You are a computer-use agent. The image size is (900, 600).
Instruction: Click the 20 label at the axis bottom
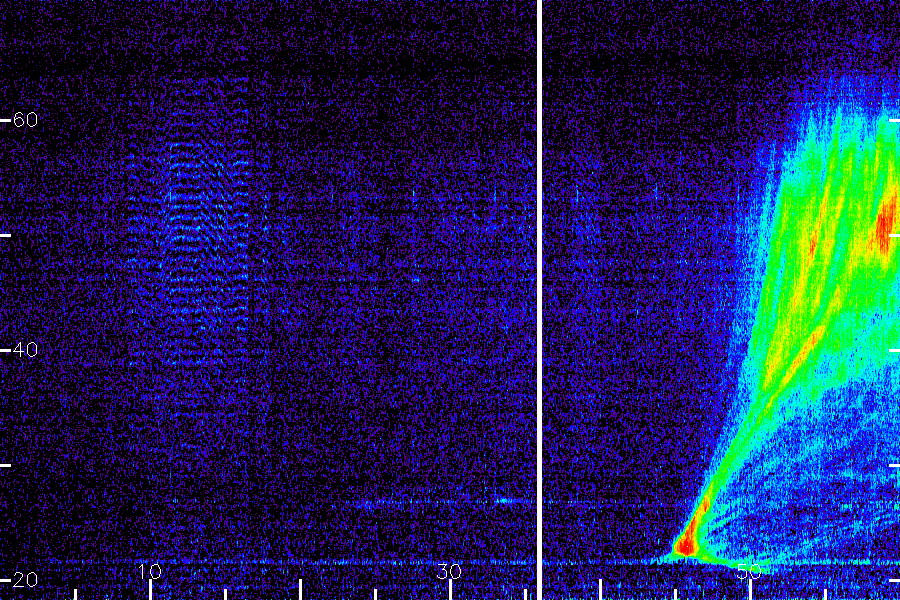click(x=25, y=579)
